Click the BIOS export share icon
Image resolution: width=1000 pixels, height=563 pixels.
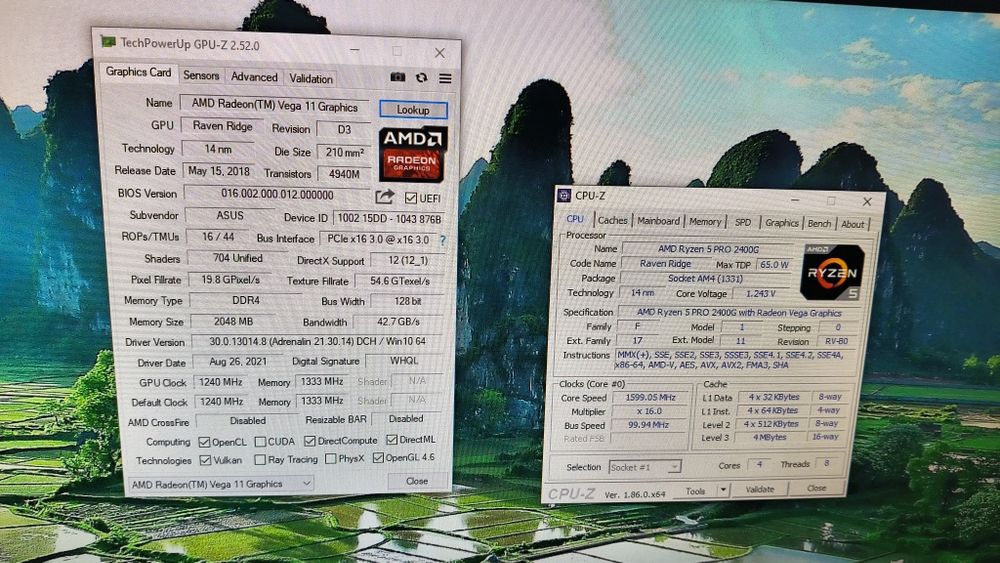pos(385,196)
